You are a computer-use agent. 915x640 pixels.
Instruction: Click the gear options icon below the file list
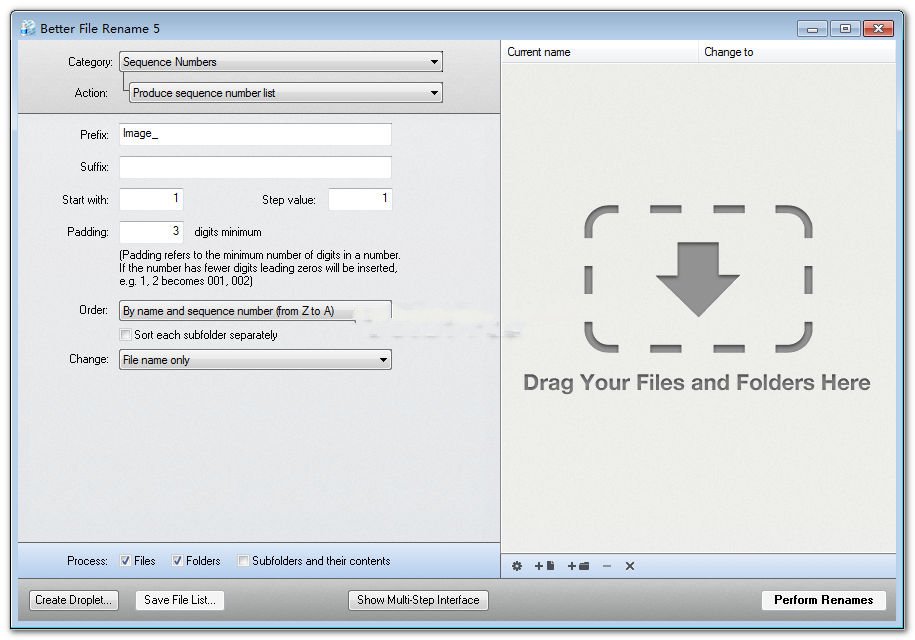coord(516,566)
